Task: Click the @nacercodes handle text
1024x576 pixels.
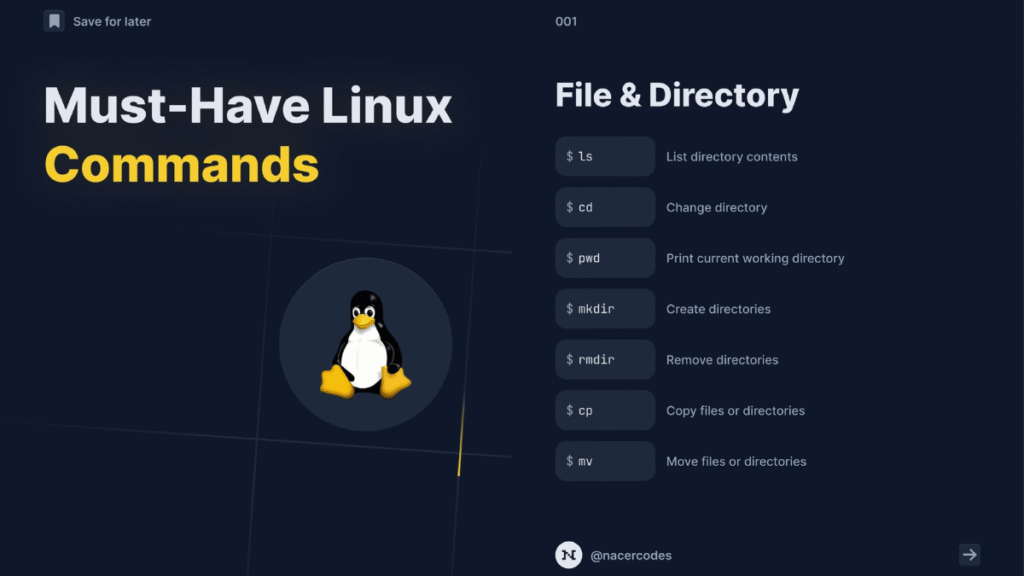Action: (x=630, y=555)
